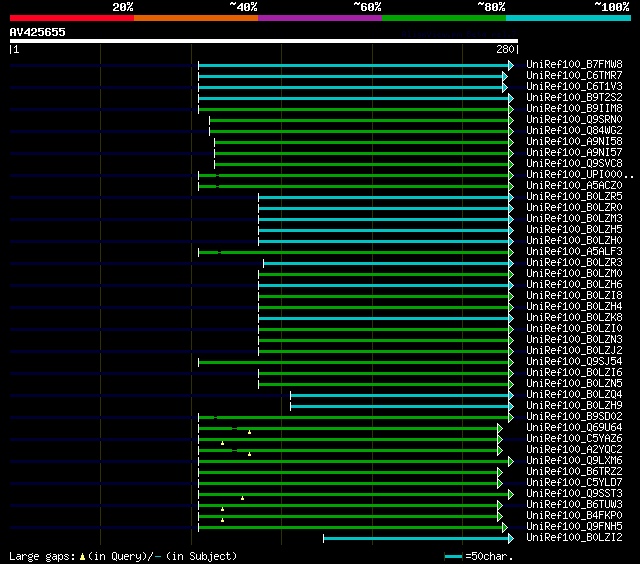
Task: Click the UniRef100_B0LZQ4 label
Action: (x=574, y=395)
